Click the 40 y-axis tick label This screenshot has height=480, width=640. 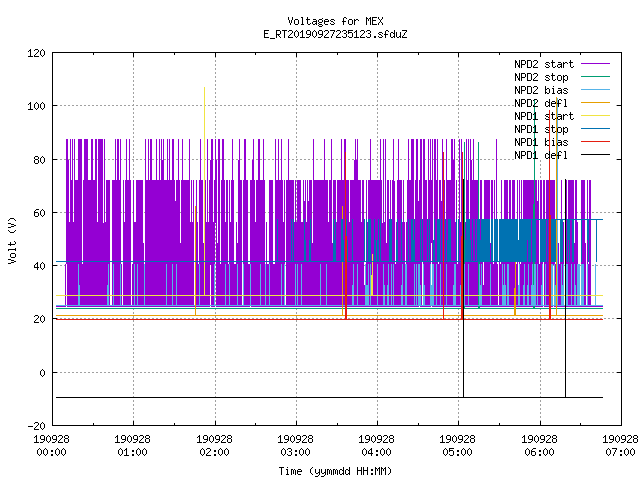pyautogui.click(x=39, y=266)
